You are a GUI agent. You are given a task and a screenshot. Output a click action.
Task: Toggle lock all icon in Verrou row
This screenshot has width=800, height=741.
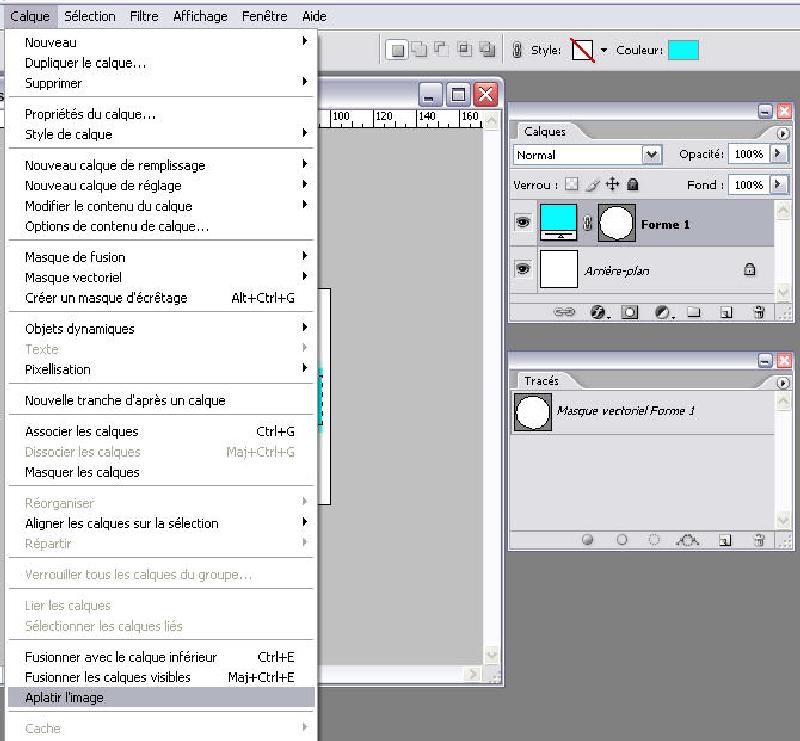click(x=633, y=184)
